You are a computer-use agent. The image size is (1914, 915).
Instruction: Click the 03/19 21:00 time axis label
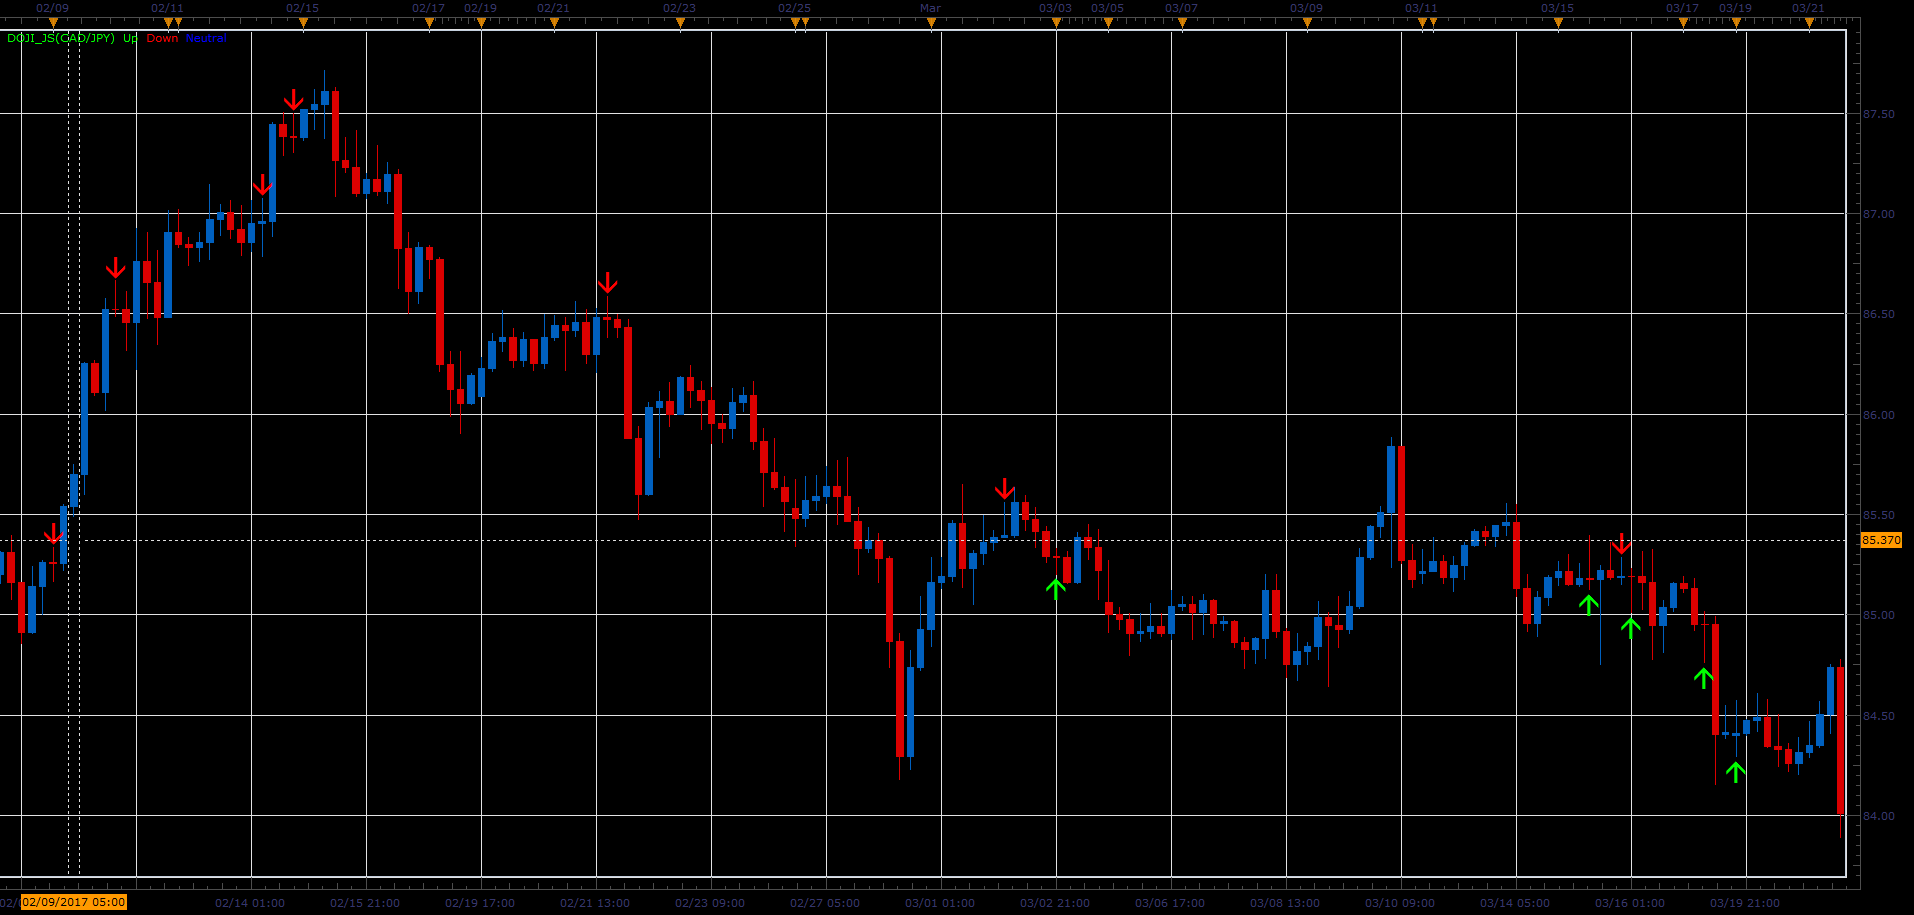point(1745,903)
